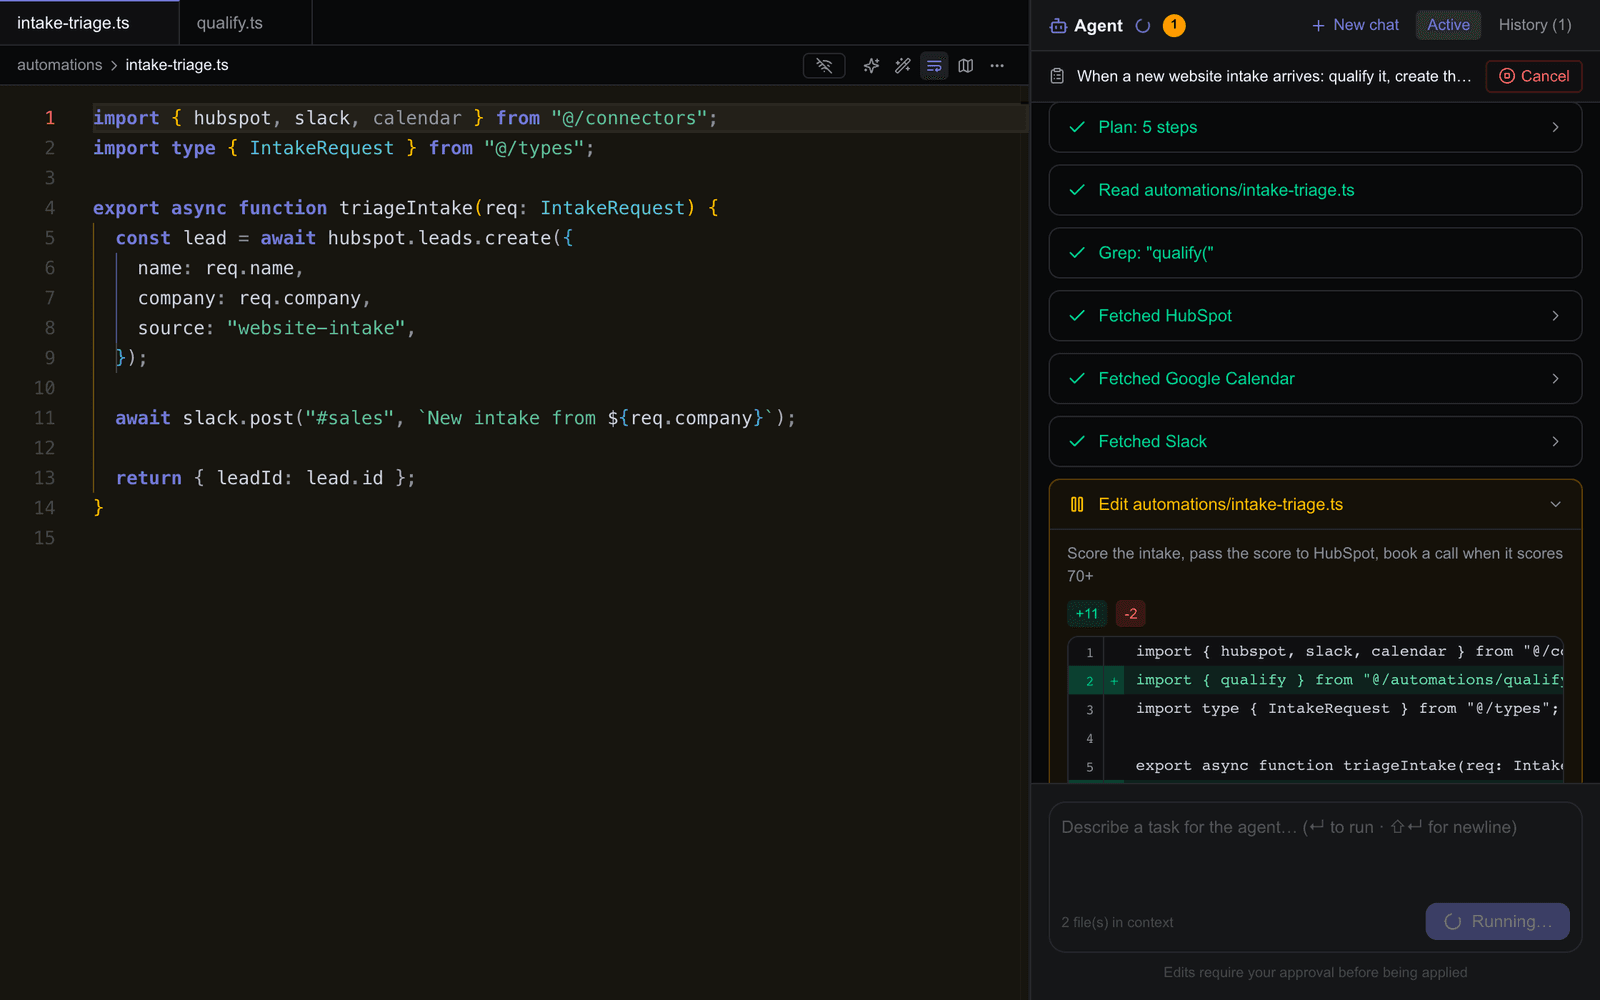Click the offline wifi-off toggle in editor toolbar
This screenshot has width=1600, height=1000.
[x=824, y=66]
